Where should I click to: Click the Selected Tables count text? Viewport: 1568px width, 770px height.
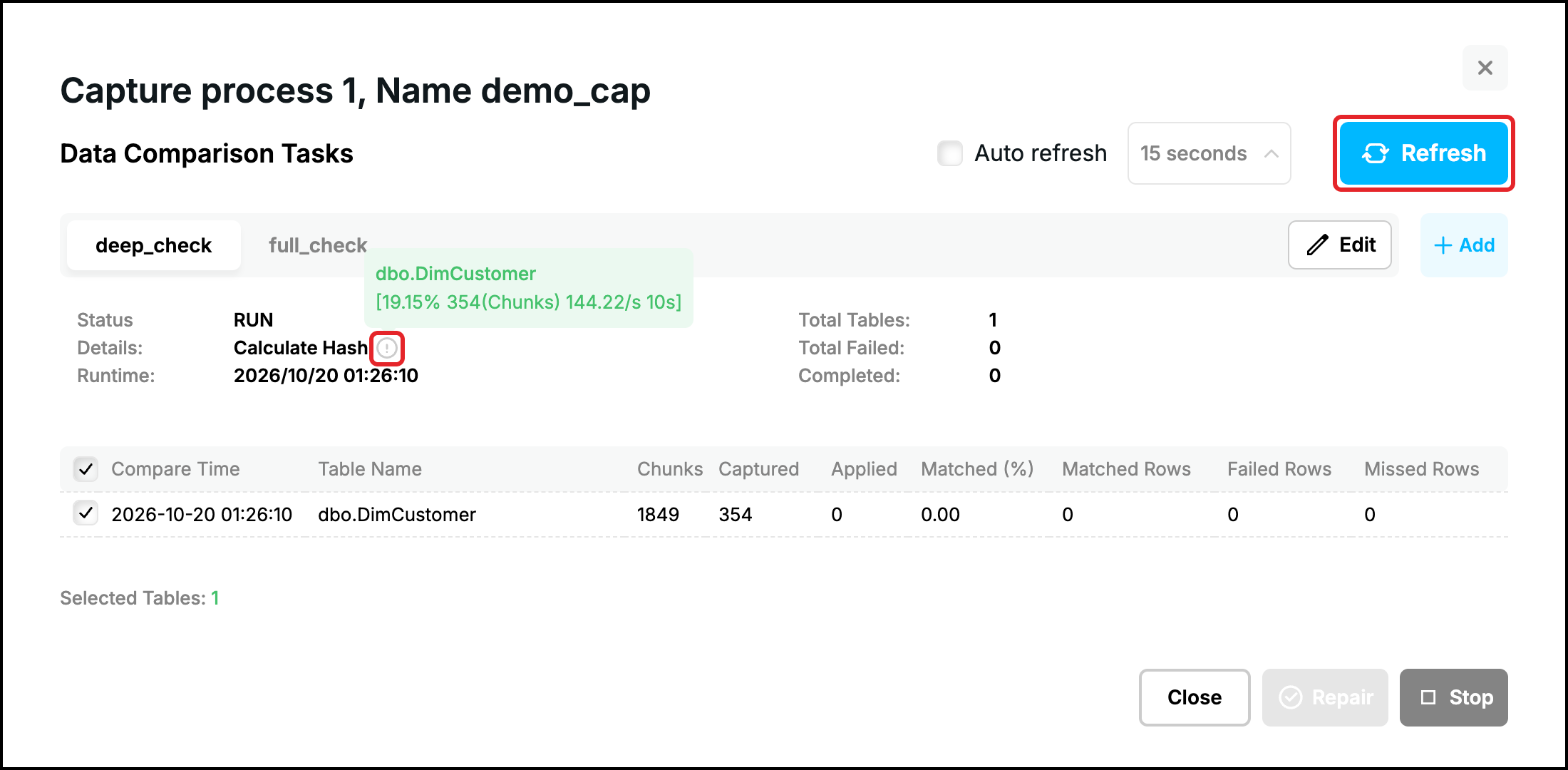(139, 598)
